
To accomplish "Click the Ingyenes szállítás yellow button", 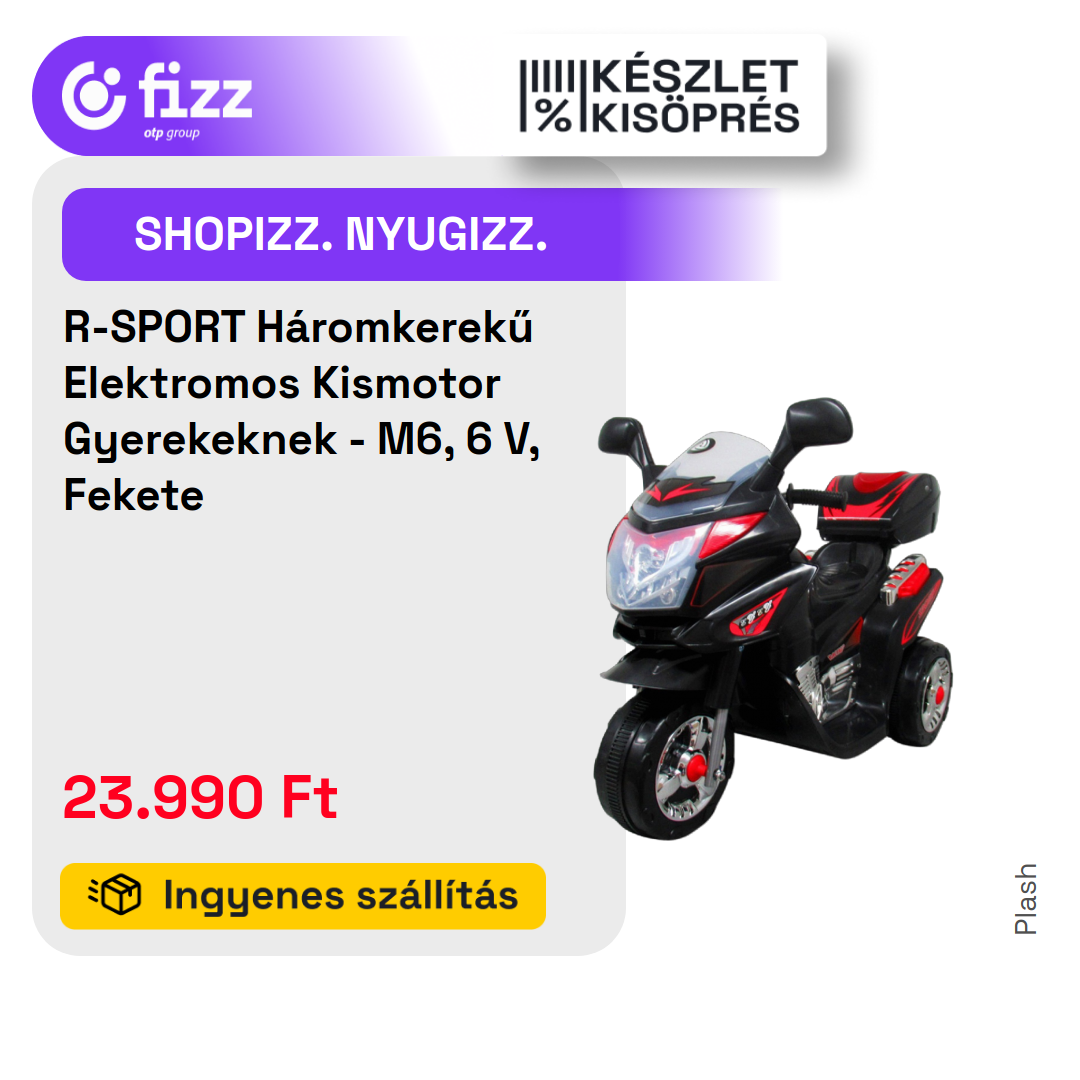I will pyautogui.click(x=303, y=896).
